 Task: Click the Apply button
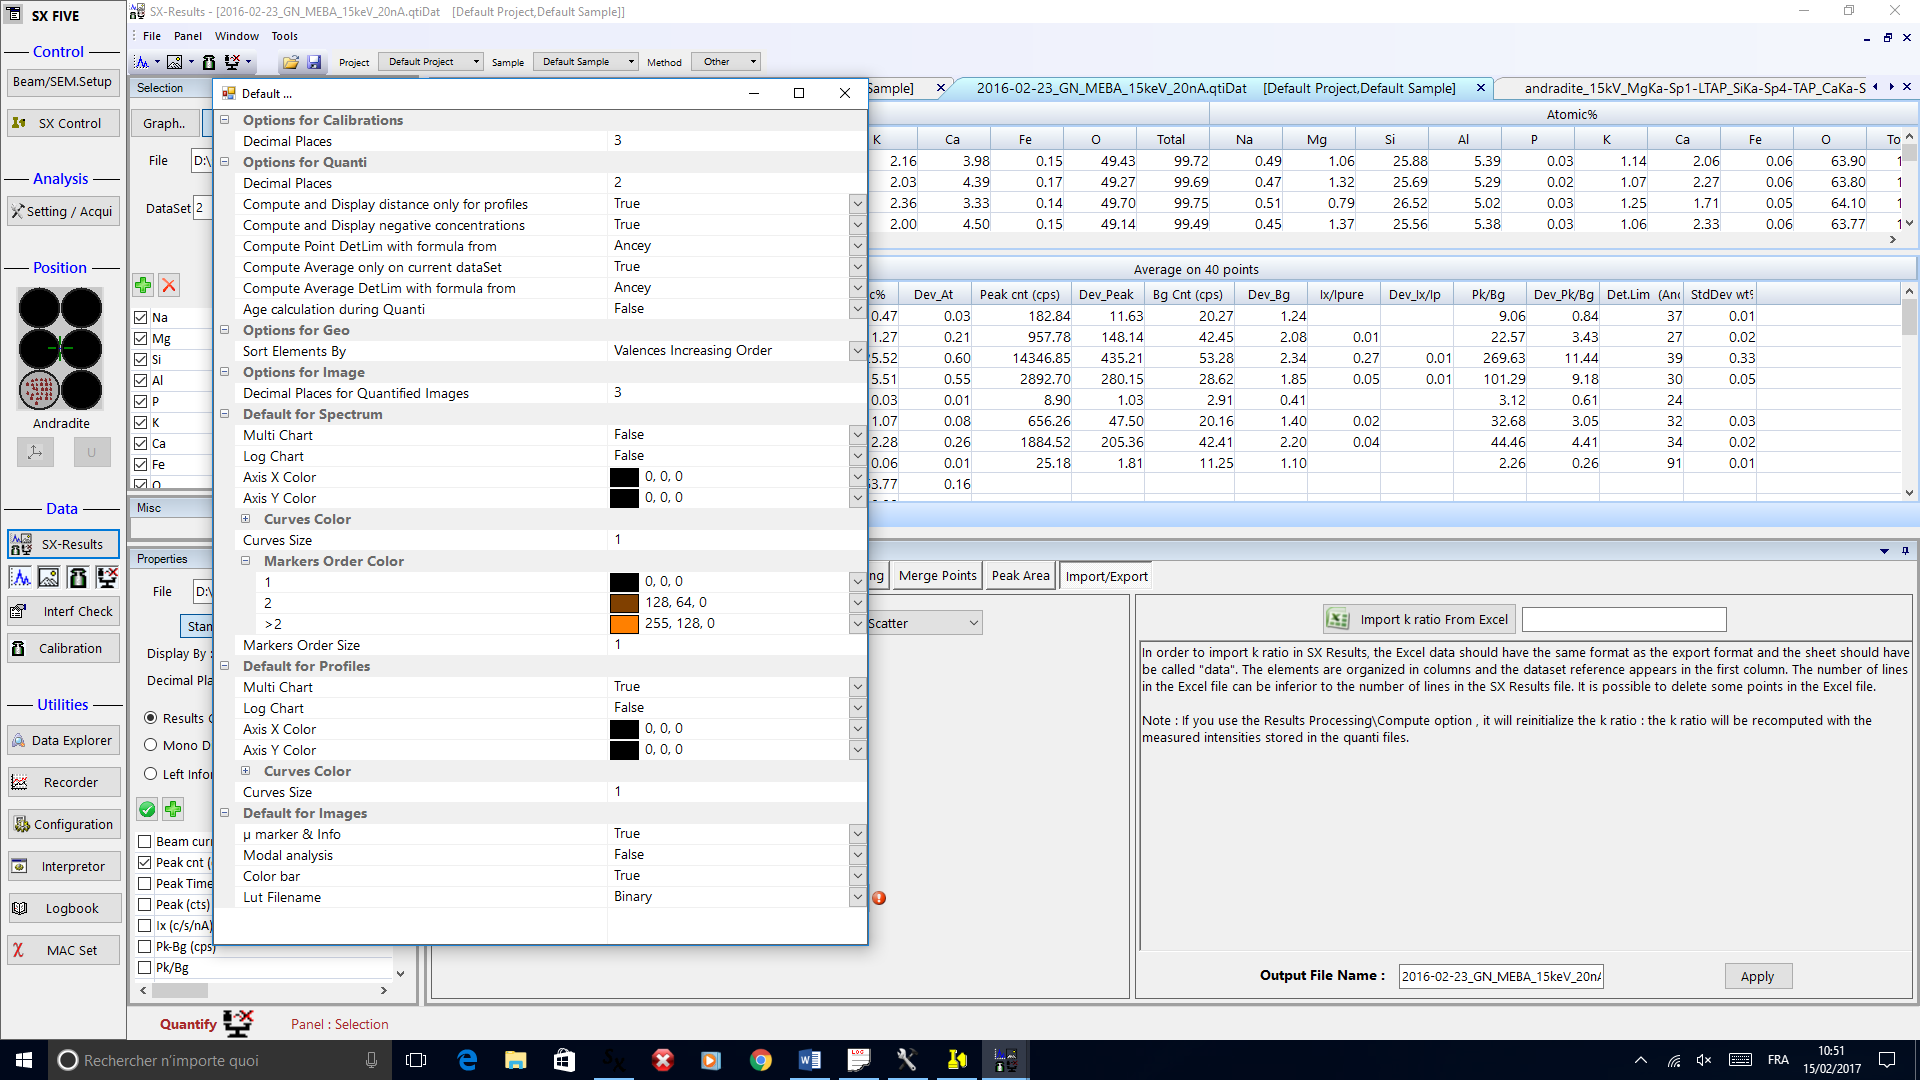(x=1757, y=976)
